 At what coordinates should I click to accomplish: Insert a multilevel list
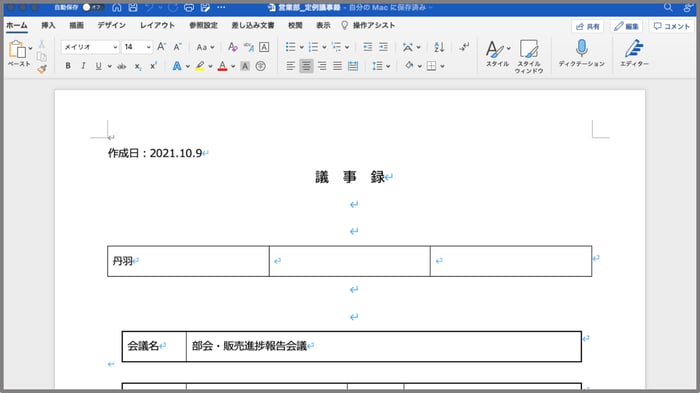point(336,47)
